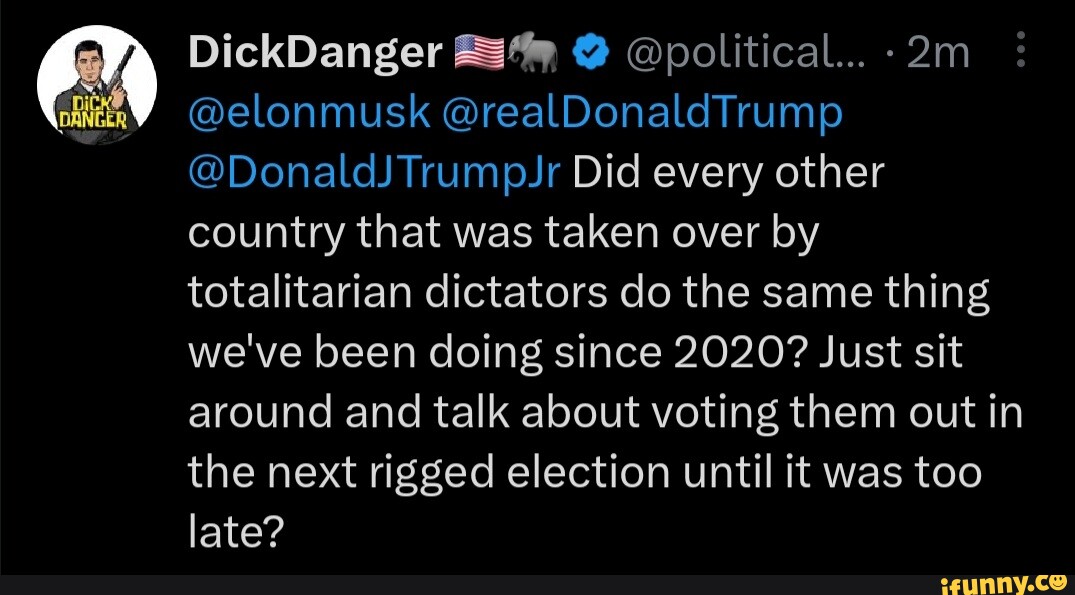Click the American flag emoji

pos(479,55)
